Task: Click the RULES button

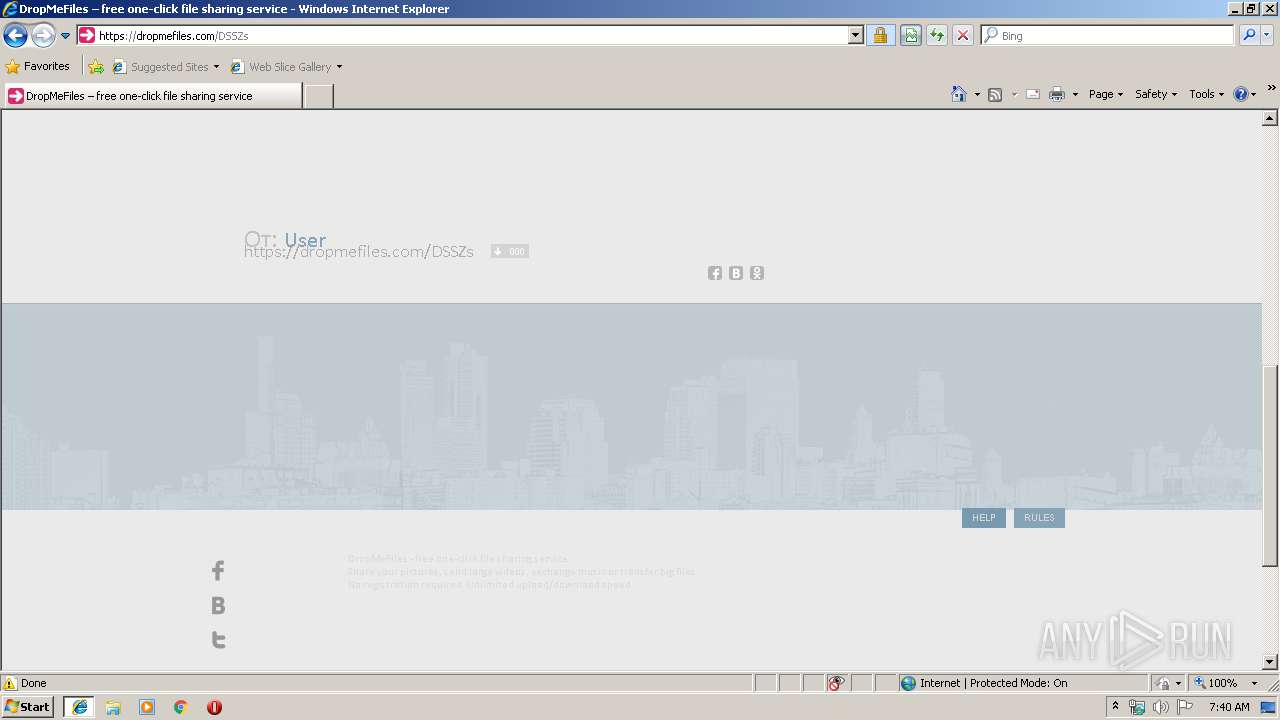Action: point(1039,518)
